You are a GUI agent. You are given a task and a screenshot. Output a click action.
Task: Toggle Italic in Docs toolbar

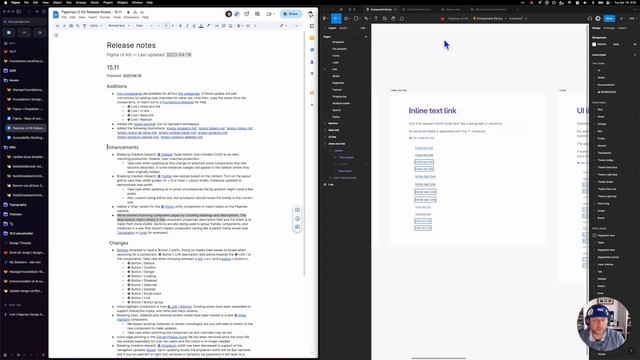pyautogui.click(x=187, y=26)
